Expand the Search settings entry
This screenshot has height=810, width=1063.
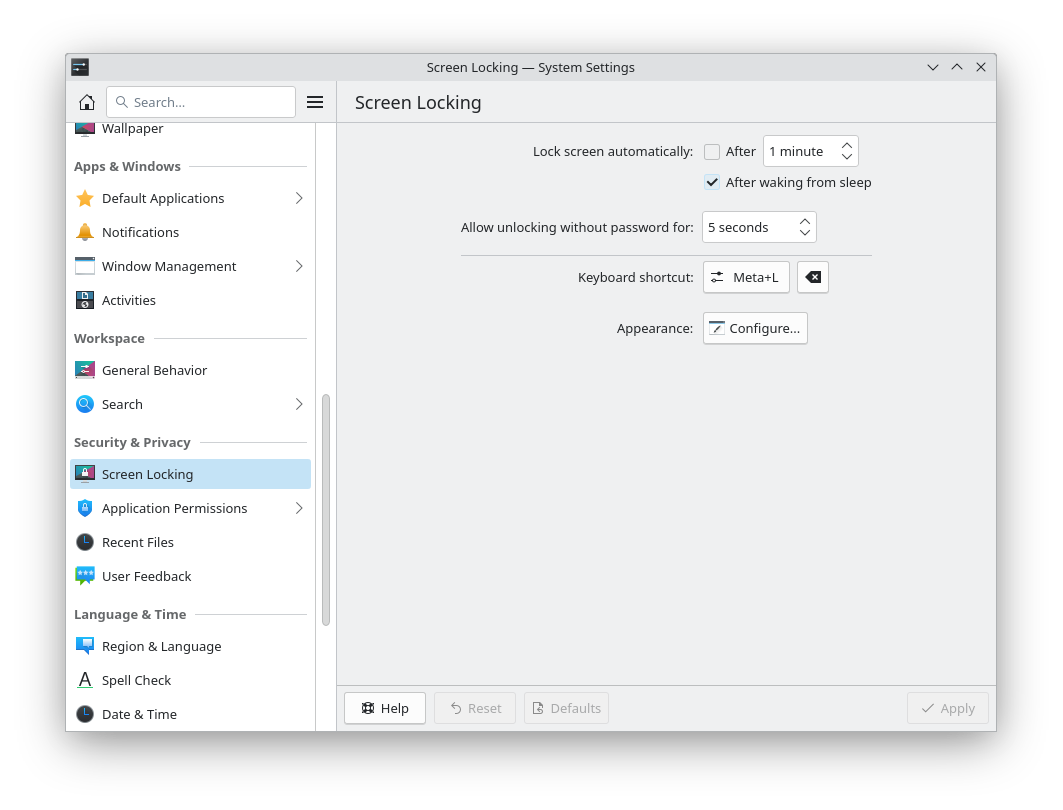click(298, 404)
